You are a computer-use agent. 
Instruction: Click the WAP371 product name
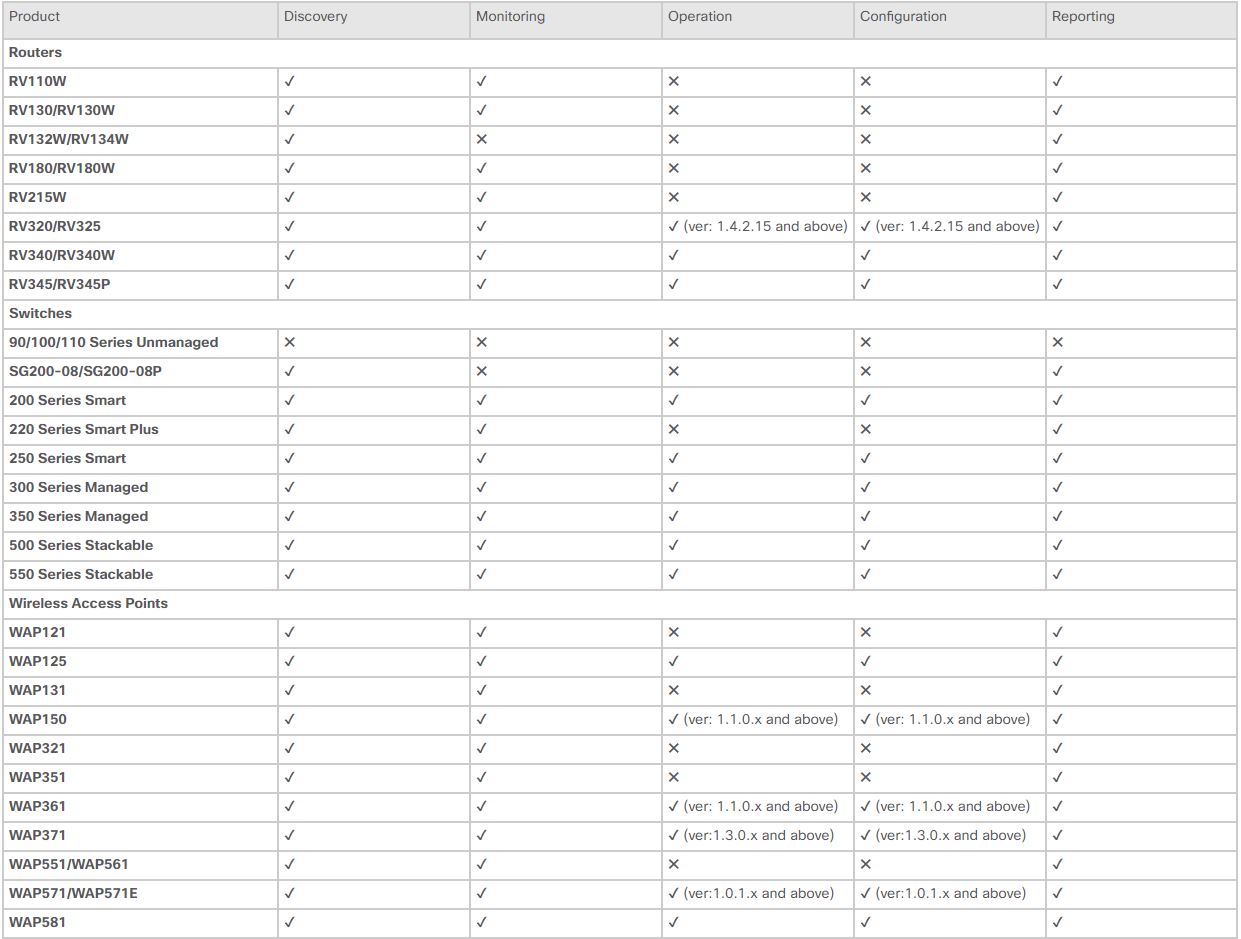(x=37, y=835)
